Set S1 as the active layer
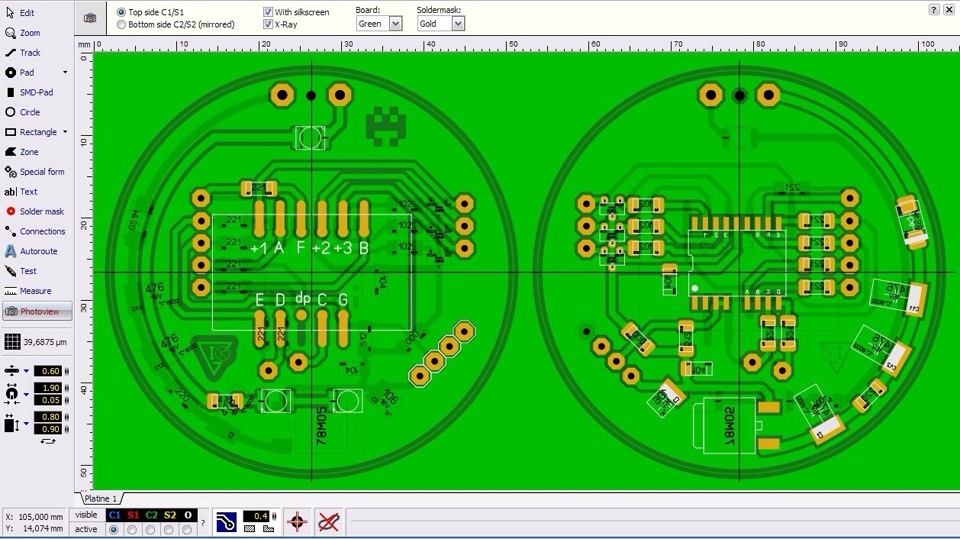 pos(132,530)
